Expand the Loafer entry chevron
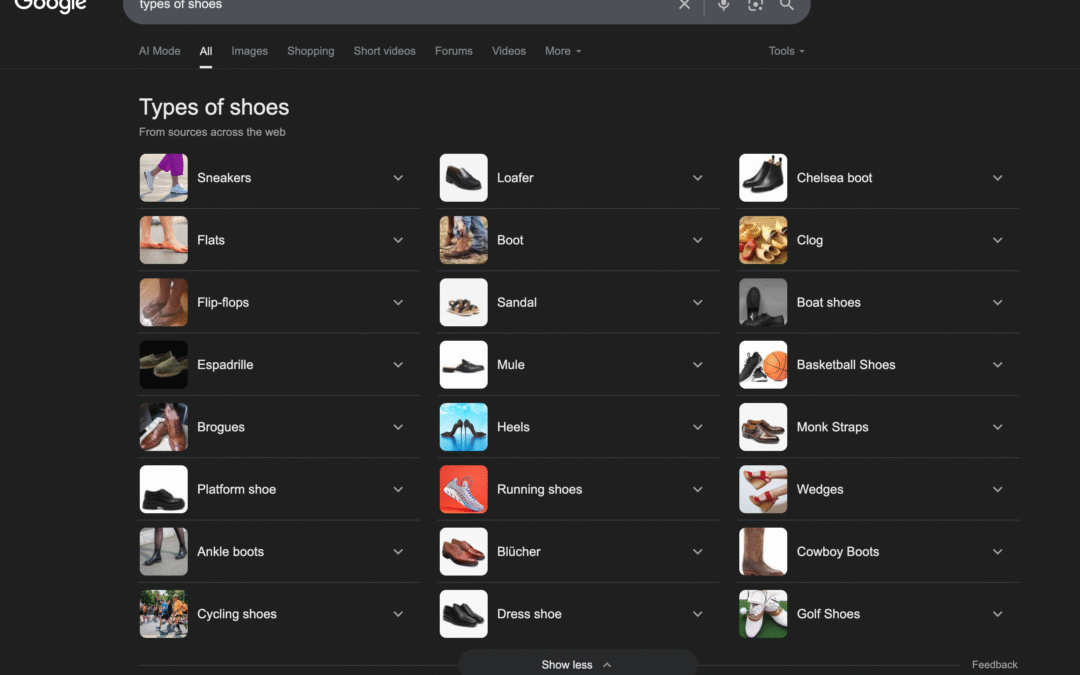 pyautogui.click(x=698, y=178)
